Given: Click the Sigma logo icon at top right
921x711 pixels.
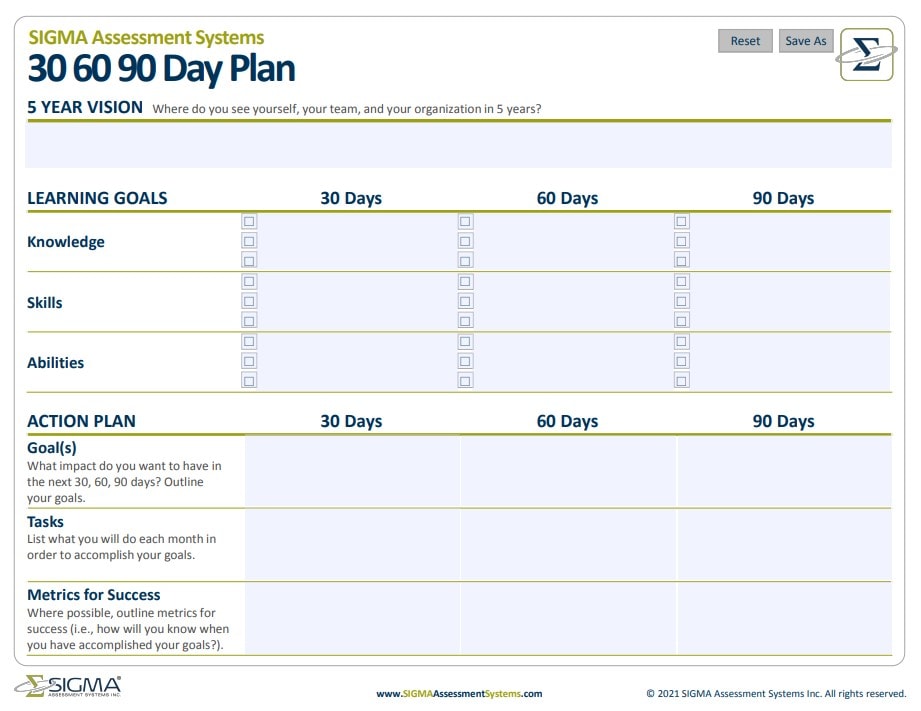Looking at the screenshot, I should click(x=866, y=54).
